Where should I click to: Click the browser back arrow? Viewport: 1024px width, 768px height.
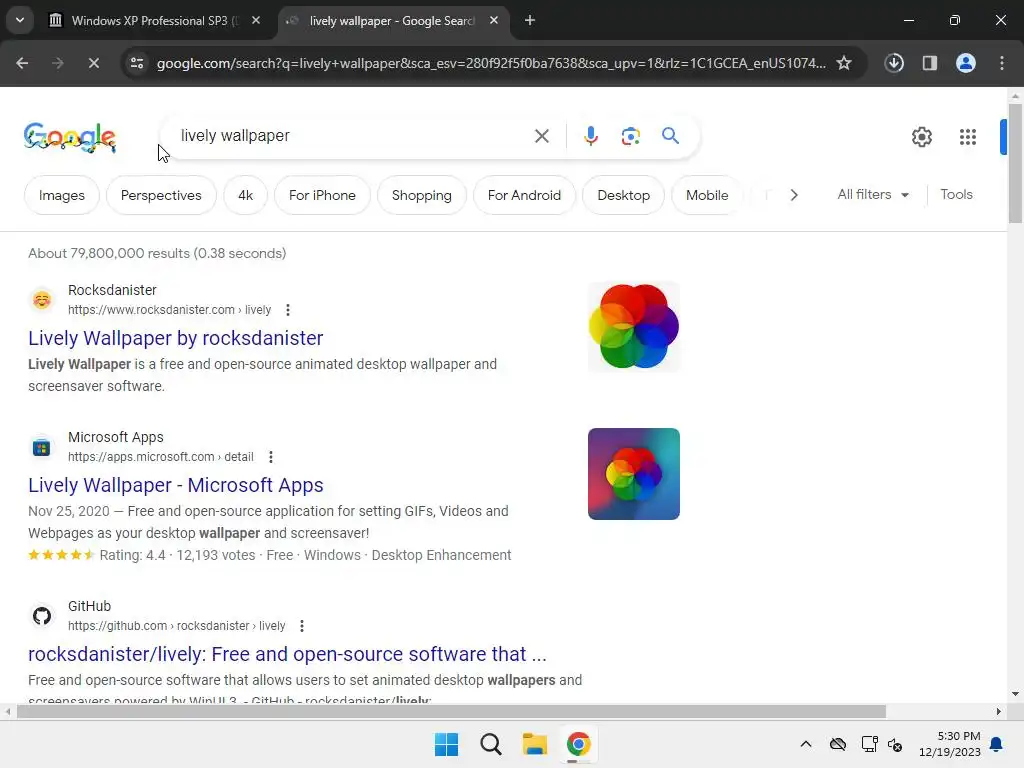coord(22,63)
